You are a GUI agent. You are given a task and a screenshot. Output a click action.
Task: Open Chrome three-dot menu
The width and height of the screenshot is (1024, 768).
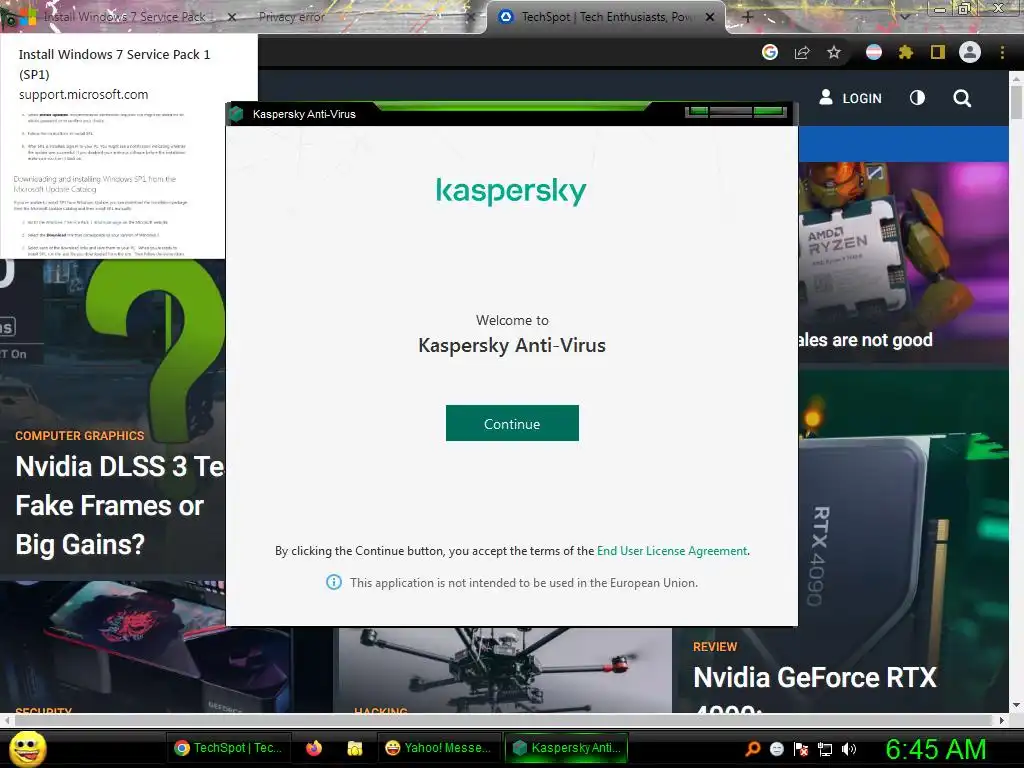[1002, 52]
